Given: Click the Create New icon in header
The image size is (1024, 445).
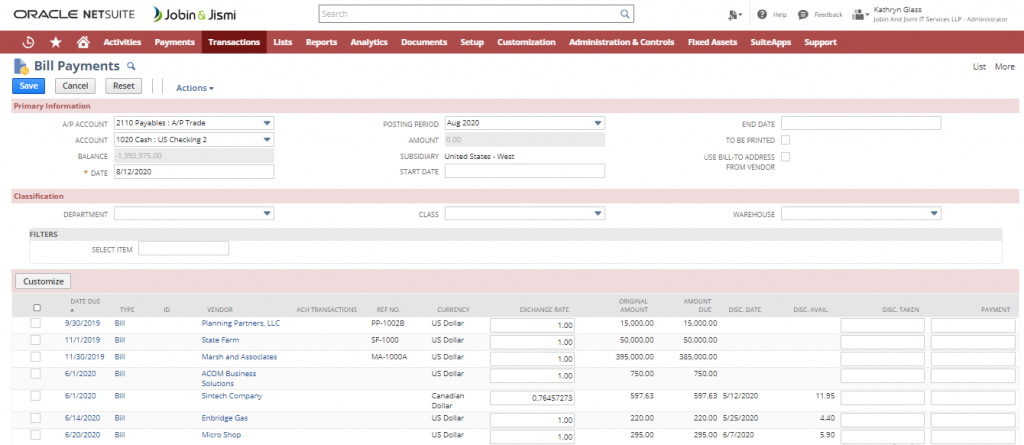Looking at the screenshot, I should [x=735, y=15].
